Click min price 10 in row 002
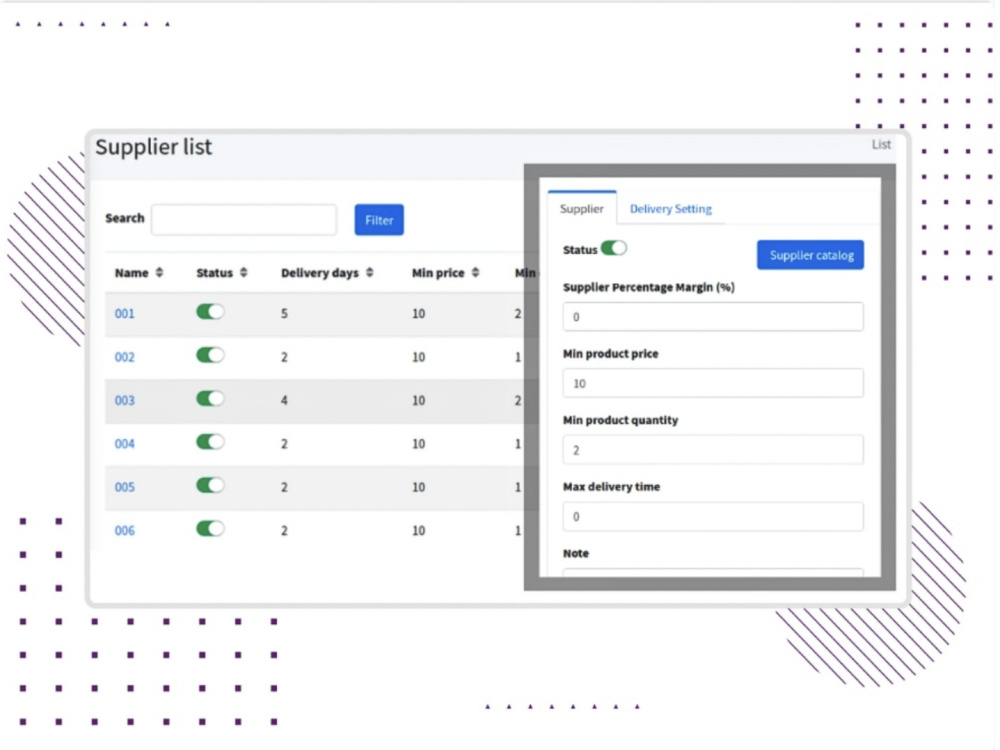The height and width of the screenshot is (750, 1000). click(x=418, y=357)
